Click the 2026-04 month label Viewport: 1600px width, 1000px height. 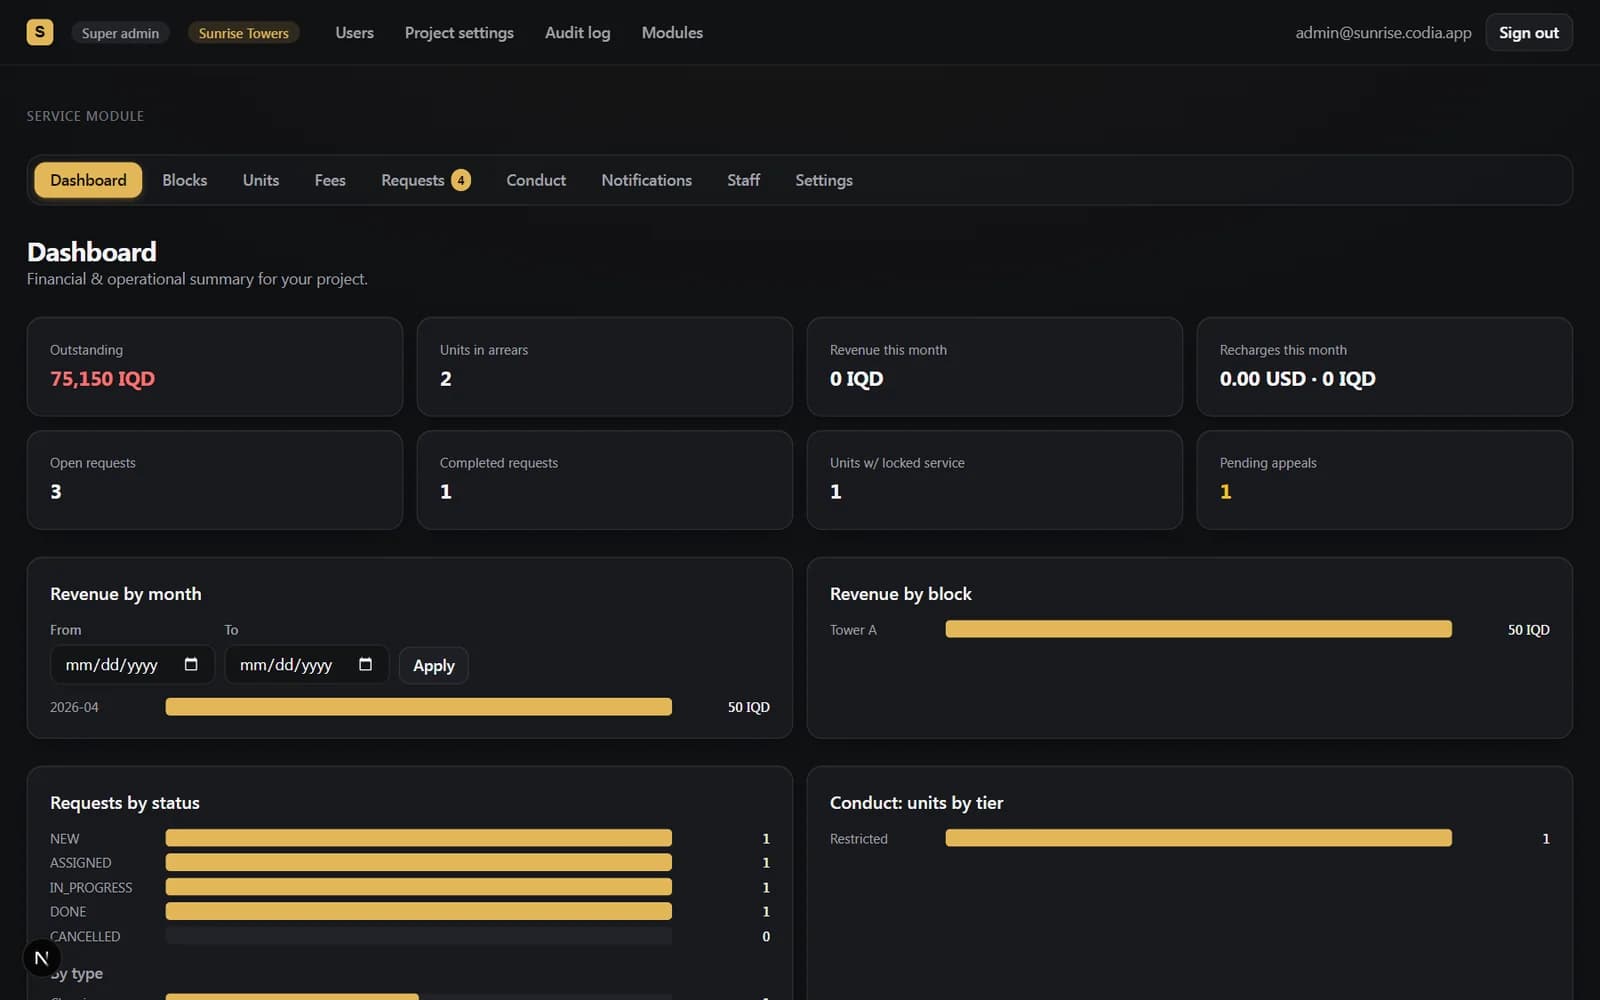point(74,707)
